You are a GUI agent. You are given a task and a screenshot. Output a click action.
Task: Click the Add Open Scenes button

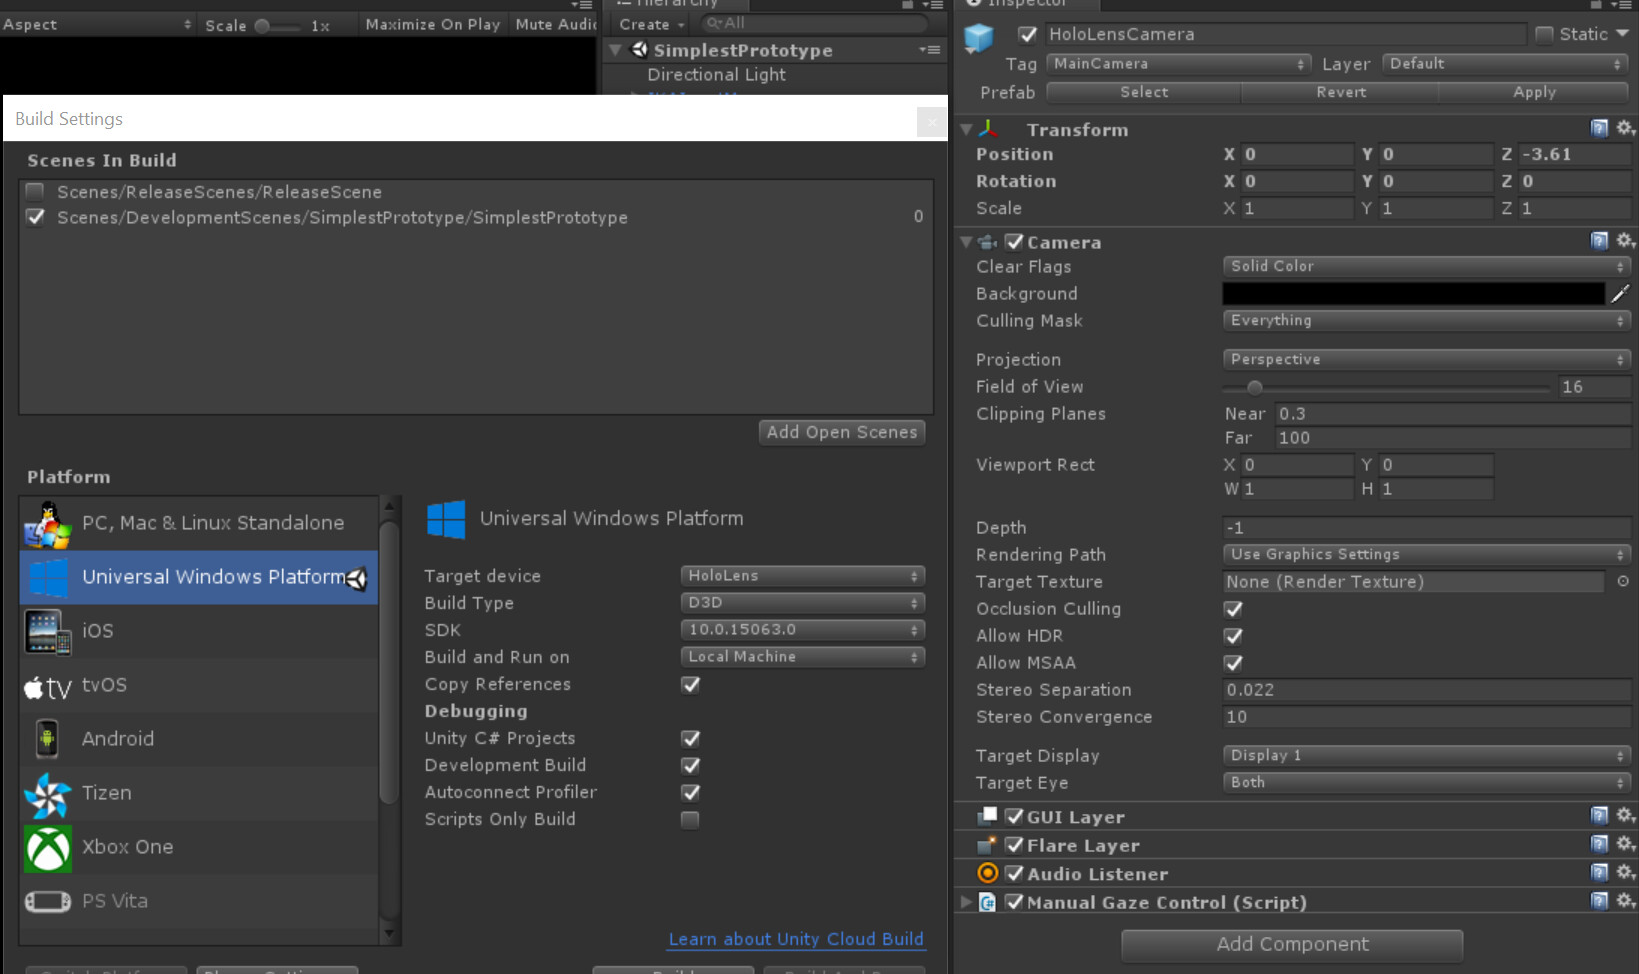click(x=841, y=432)
